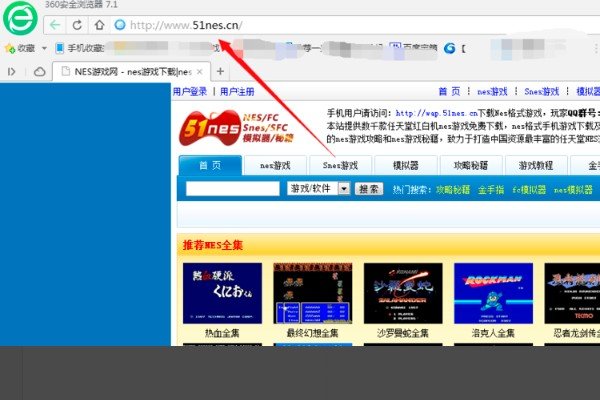This screenshot has height=400, width=600.
Task: Open the 洛克人全集 Rockman thumbnail
Action: pos(493,293)
